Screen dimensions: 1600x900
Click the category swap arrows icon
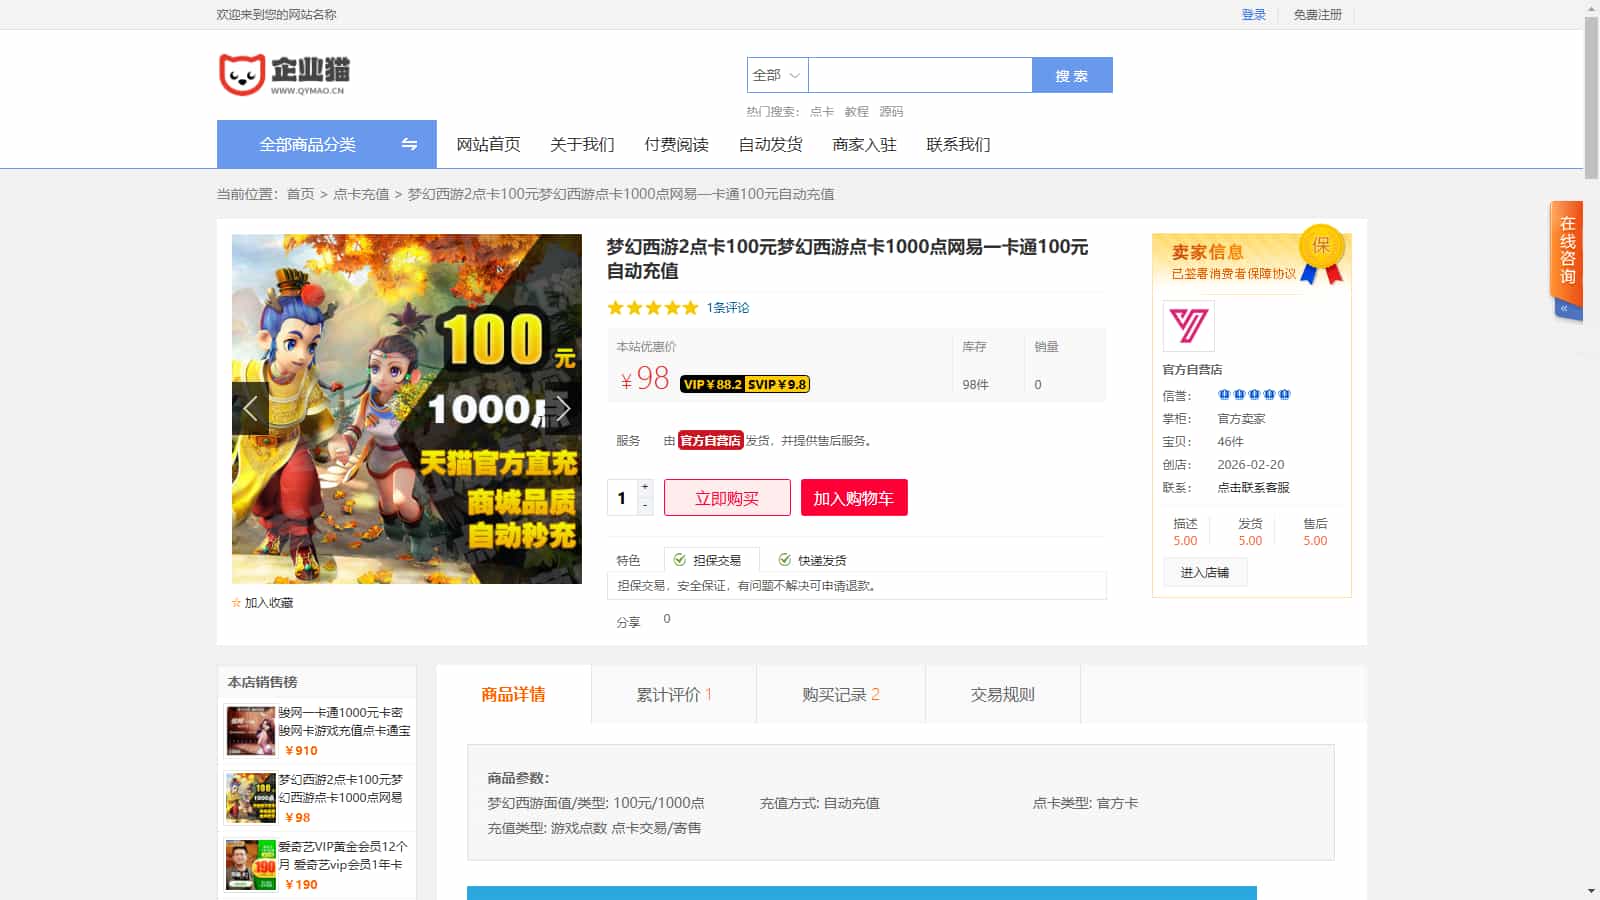coord(409,144)
